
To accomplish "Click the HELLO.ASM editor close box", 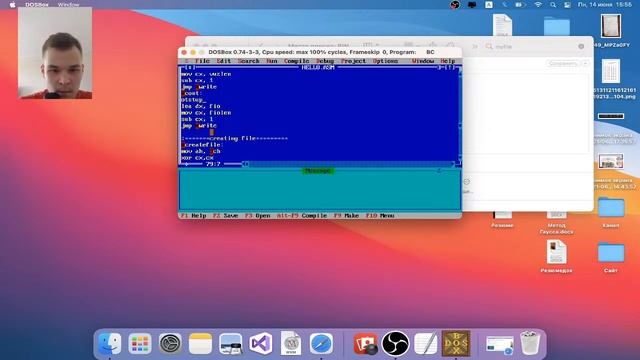I will pos(190,67).
